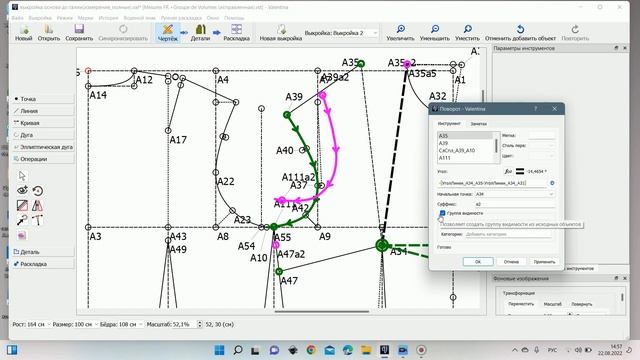Confirm rotation with OK button
Viewport: 640px width, 360px height.
pyautogui.click(x=478, y=262)
